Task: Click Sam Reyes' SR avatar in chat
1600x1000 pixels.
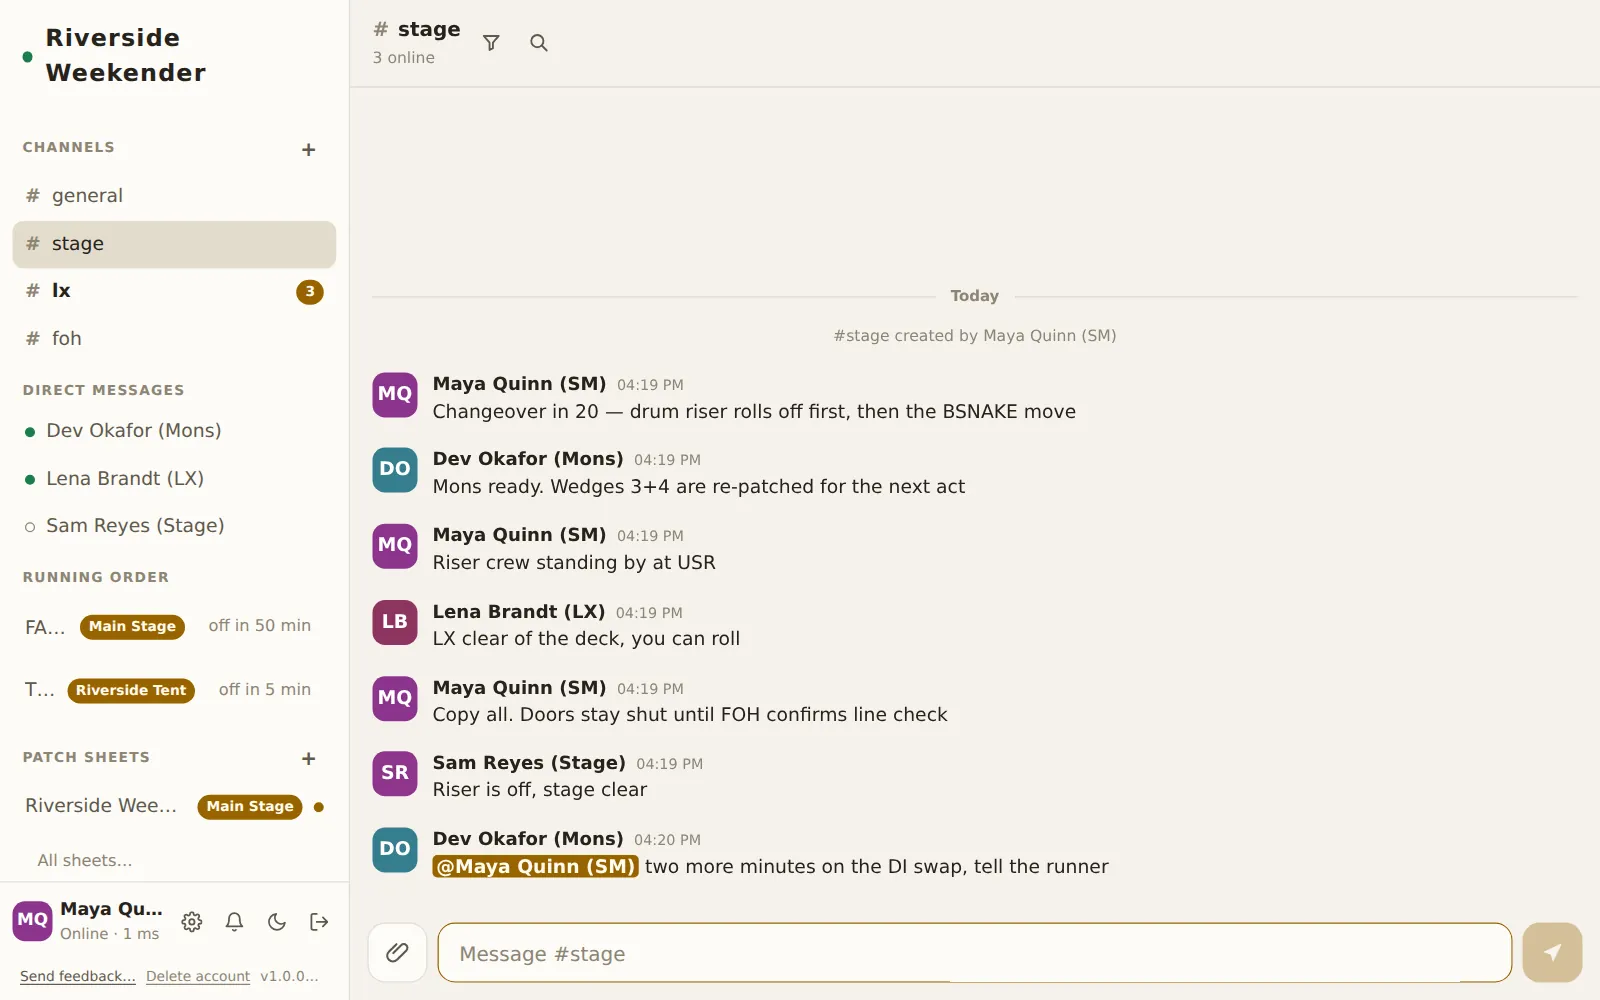Action: pos(395,773)
